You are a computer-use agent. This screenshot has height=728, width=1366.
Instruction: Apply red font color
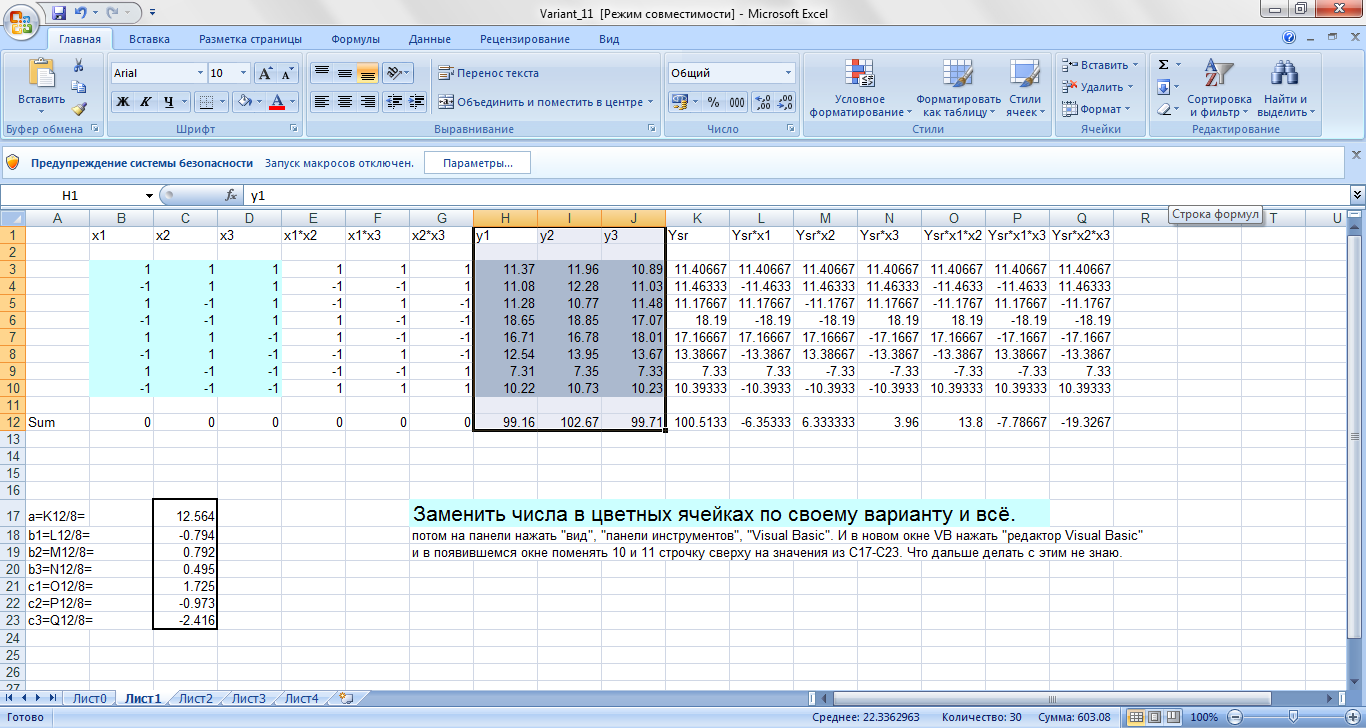tap(279, 102)
